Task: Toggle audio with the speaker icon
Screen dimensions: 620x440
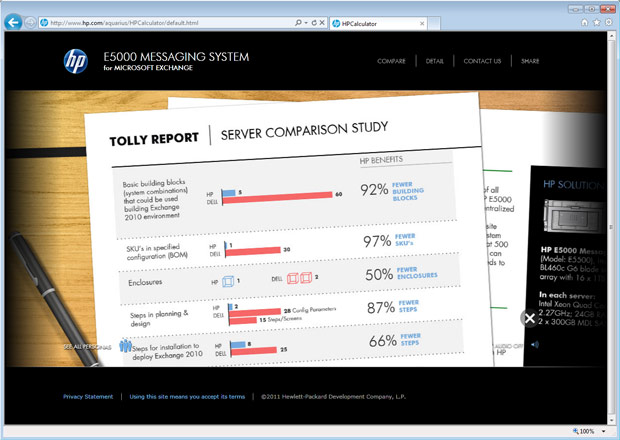Action: [535, 345]
